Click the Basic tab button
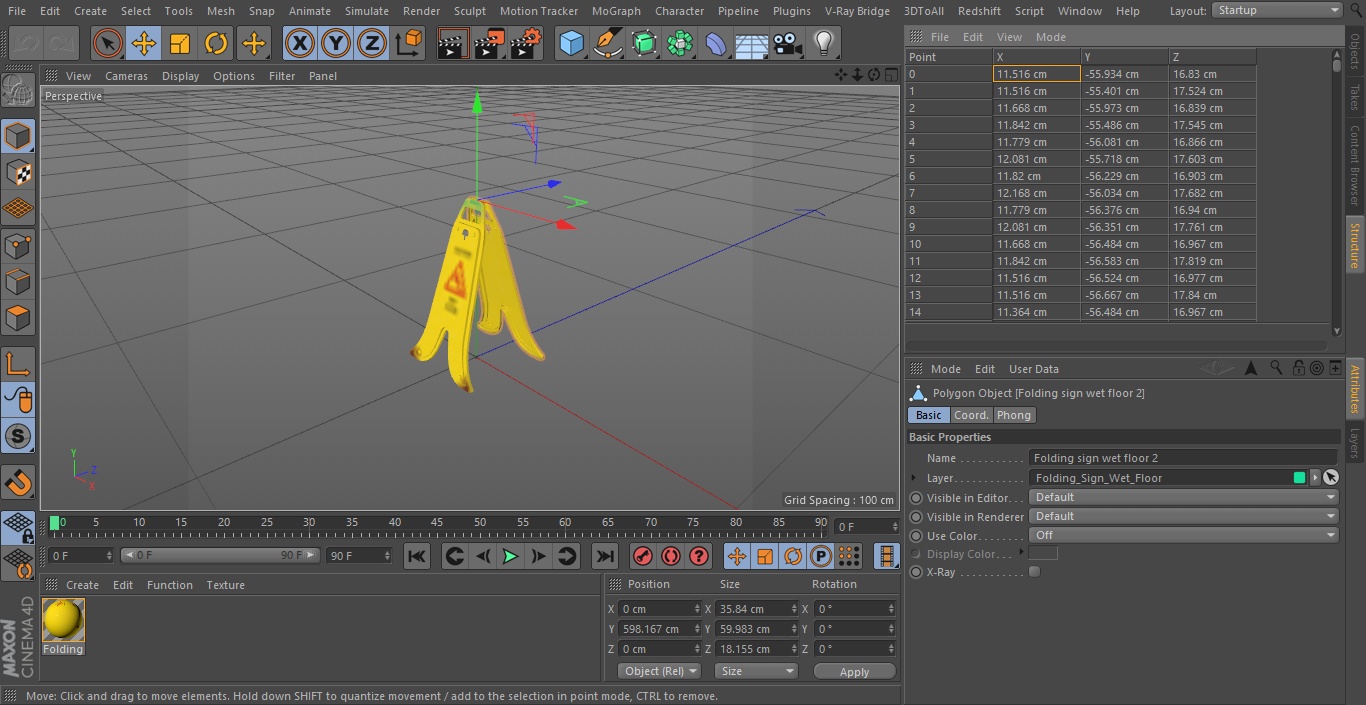This screenshot has width=1366, height=705. pos(928,415)
